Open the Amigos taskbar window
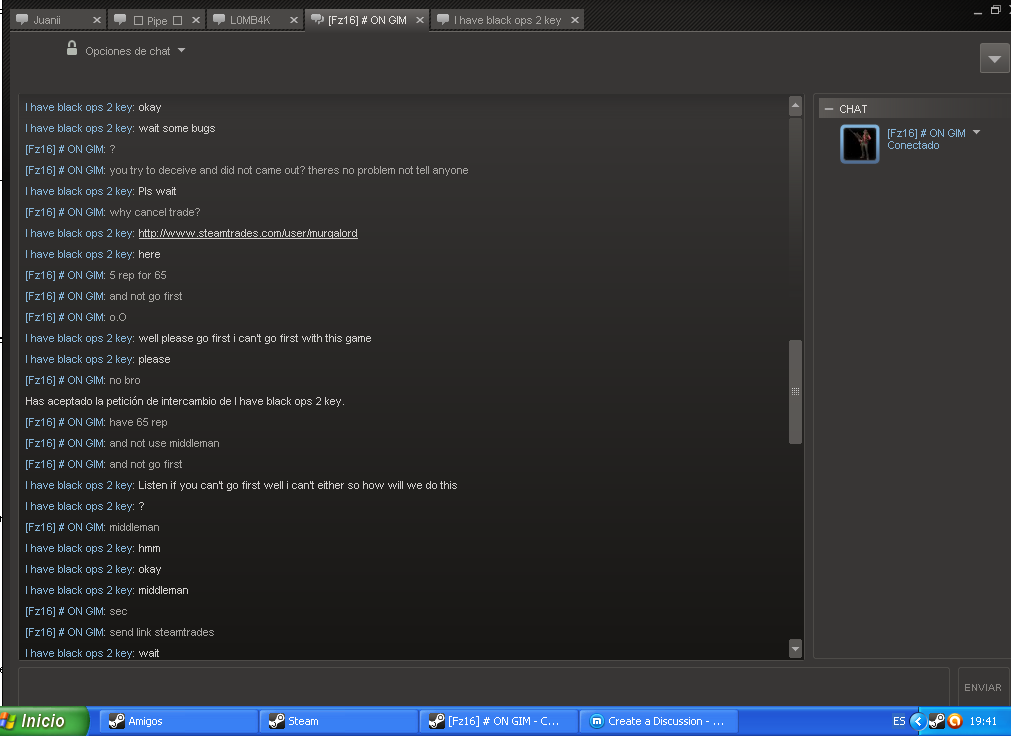Viewport: 1011px width, 736px height. [179, 721]
